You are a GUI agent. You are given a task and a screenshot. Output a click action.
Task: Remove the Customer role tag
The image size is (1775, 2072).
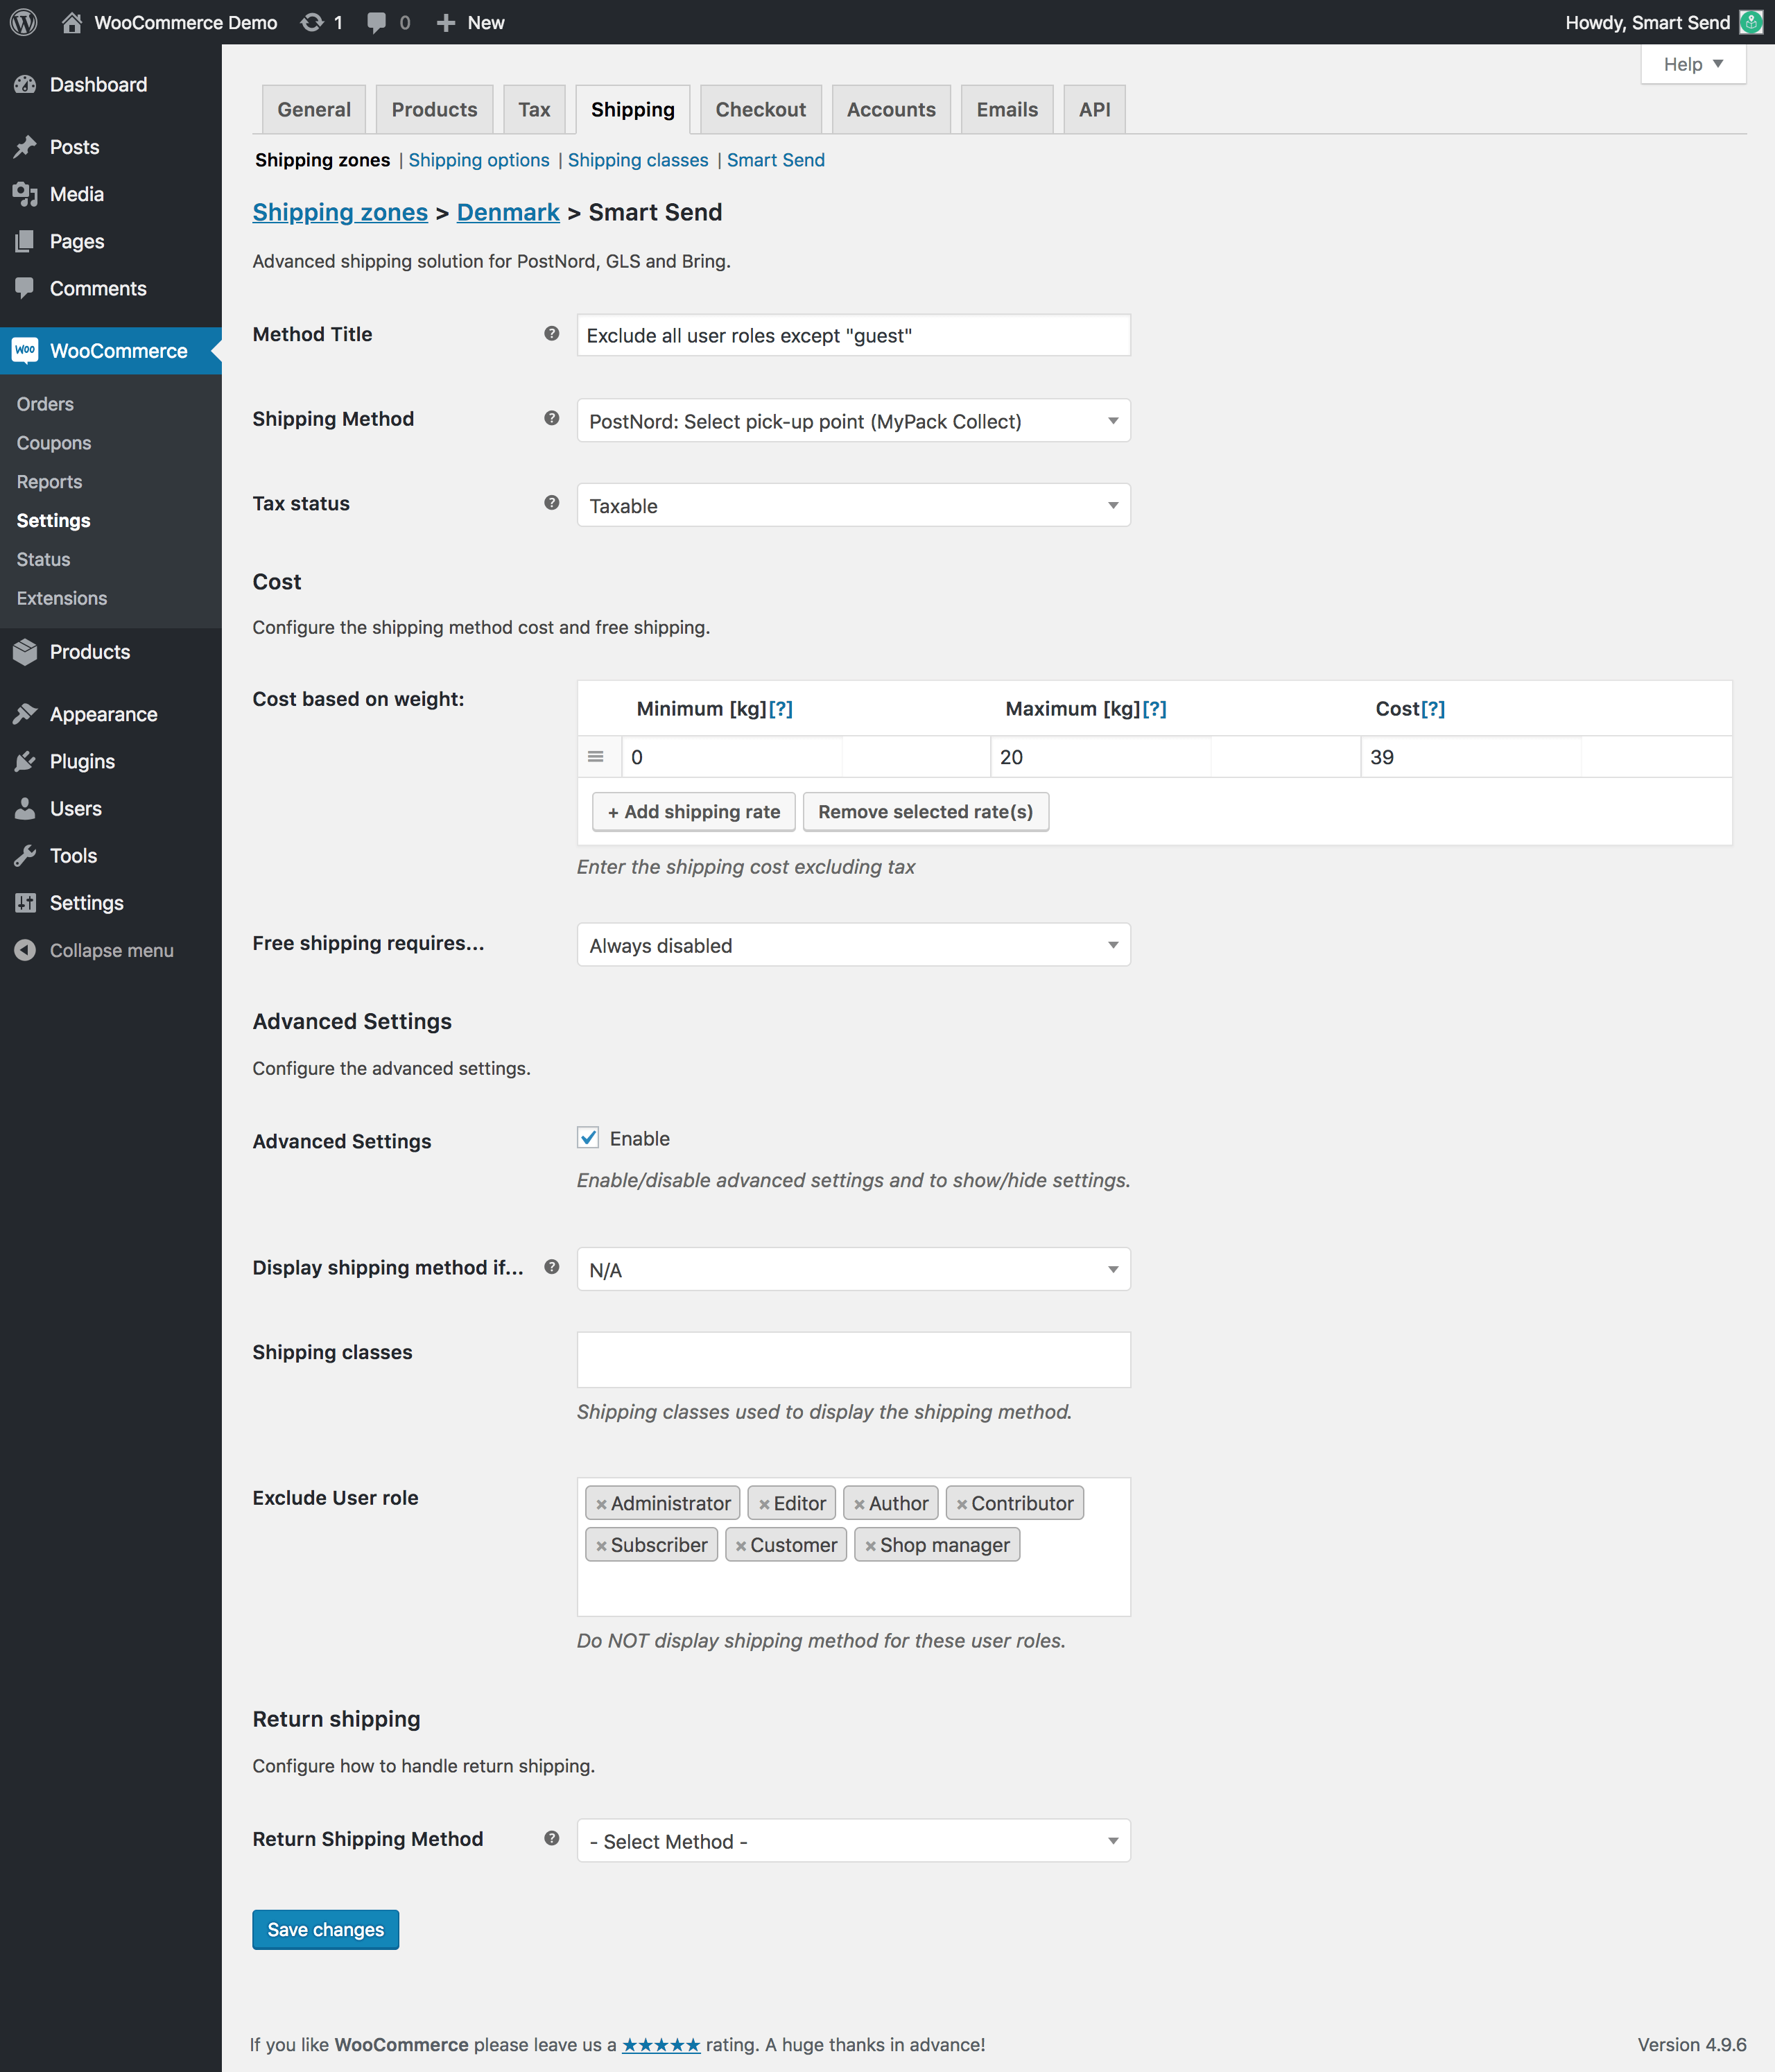pos(741,1546)
